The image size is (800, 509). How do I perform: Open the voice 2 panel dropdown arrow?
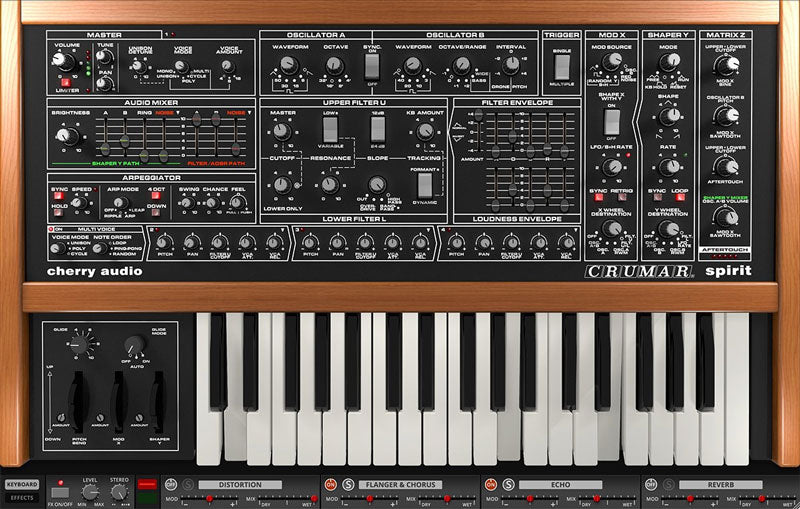tap(285, 230)
